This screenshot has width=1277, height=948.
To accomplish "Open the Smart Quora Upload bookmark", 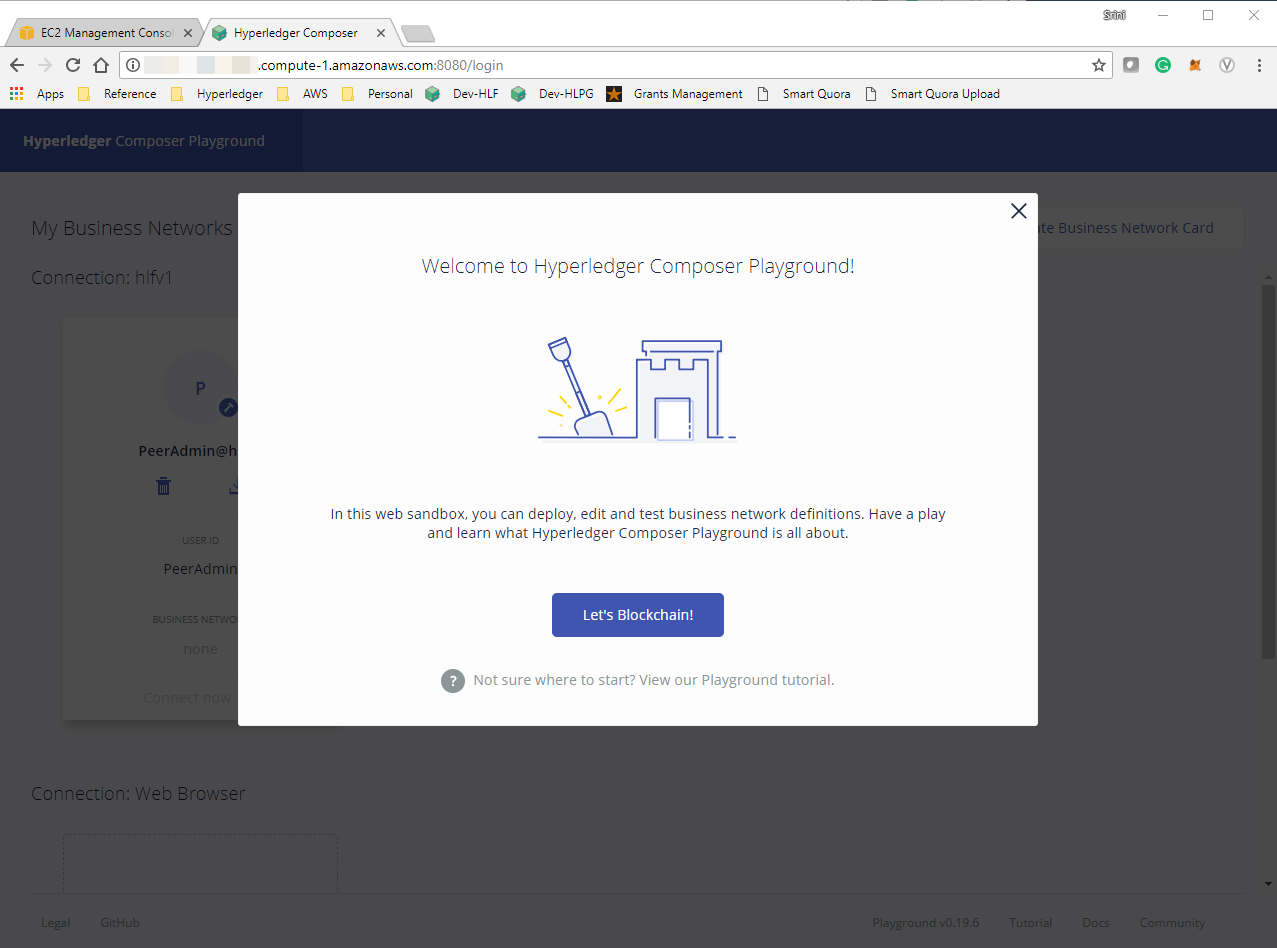I will [933, 94].
